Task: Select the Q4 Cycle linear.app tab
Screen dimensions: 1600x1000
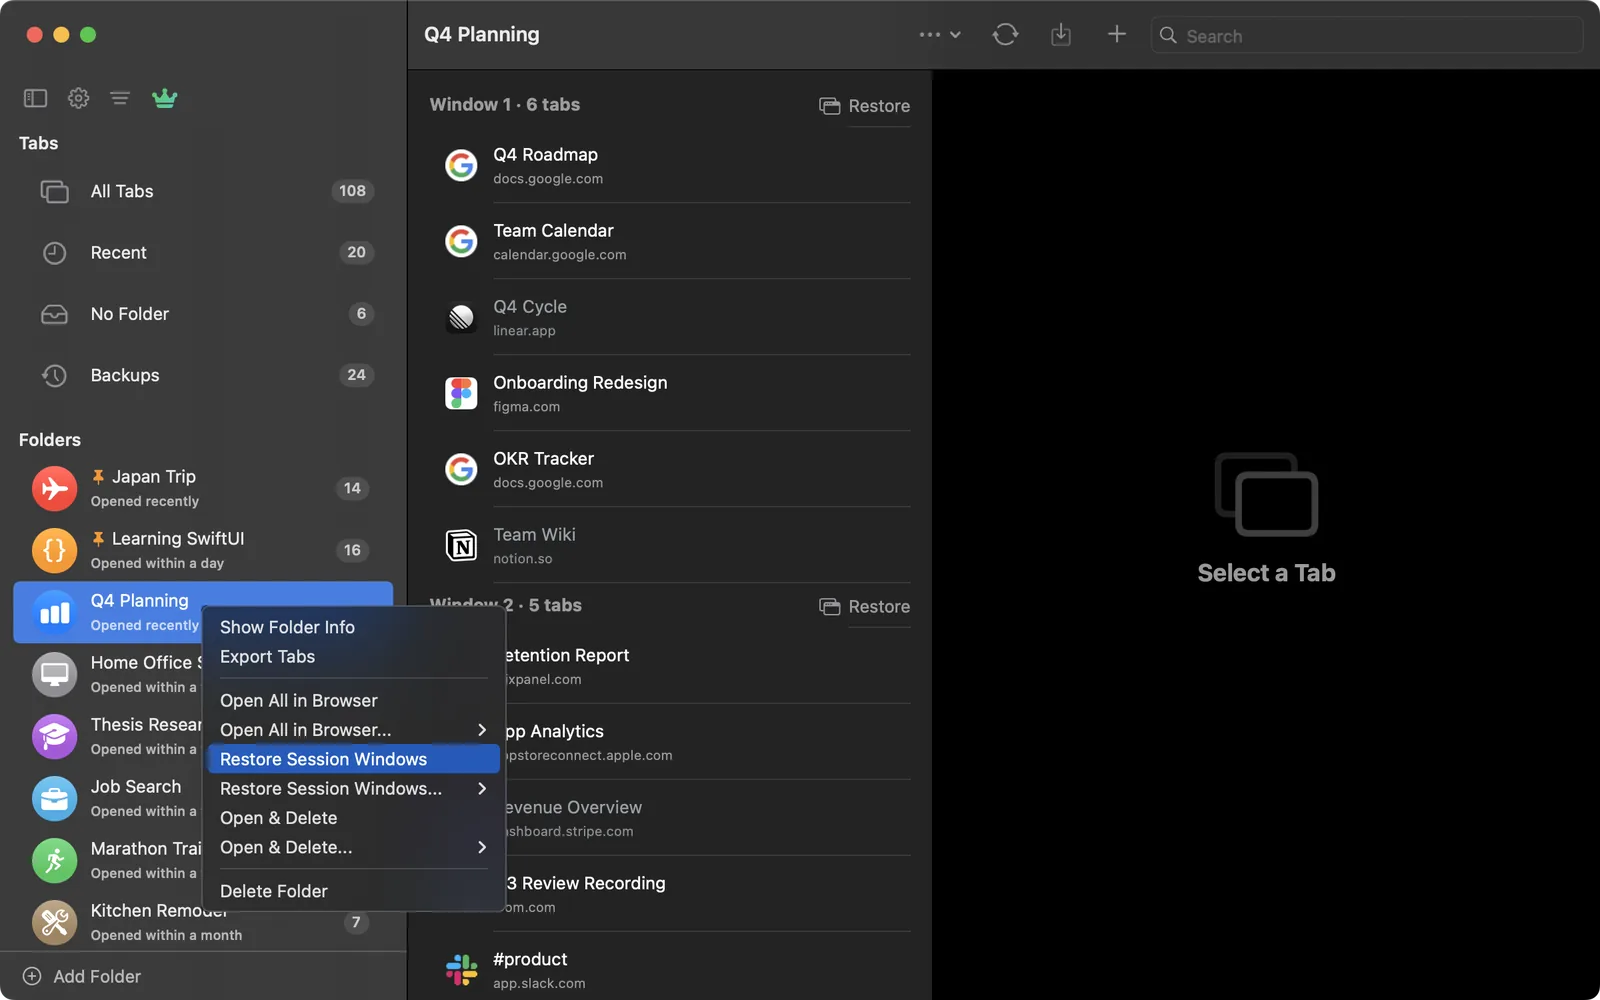Action: tap(671, 317)
